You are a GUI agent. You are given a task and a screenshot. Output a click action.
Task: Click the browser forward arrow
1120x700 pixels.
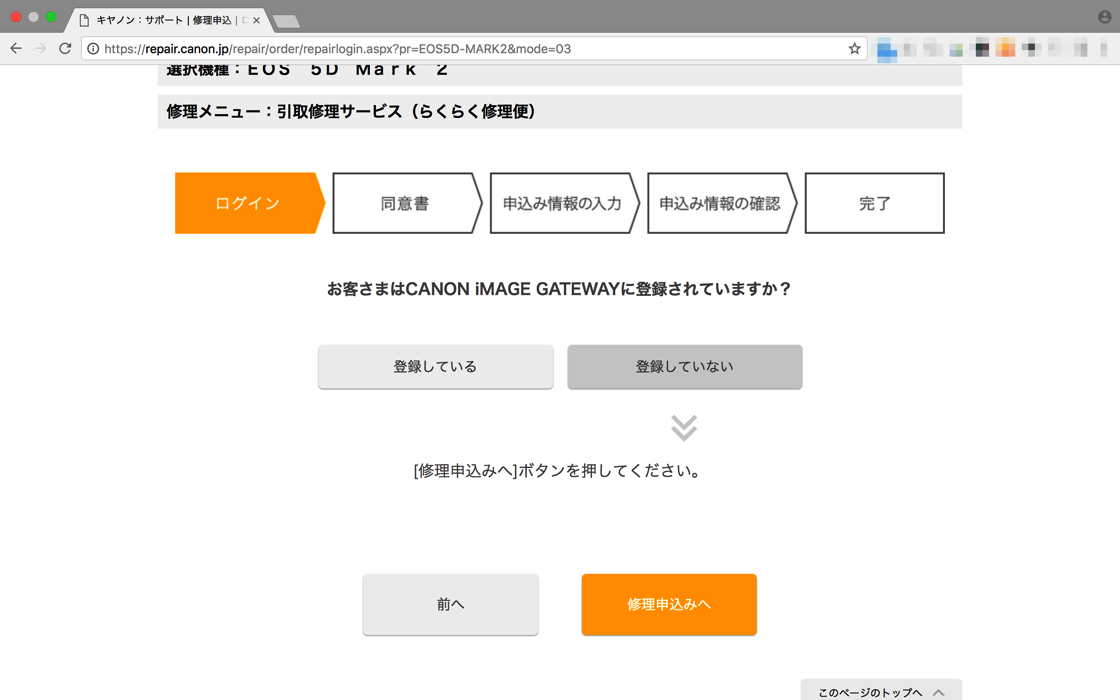point(40,48)
